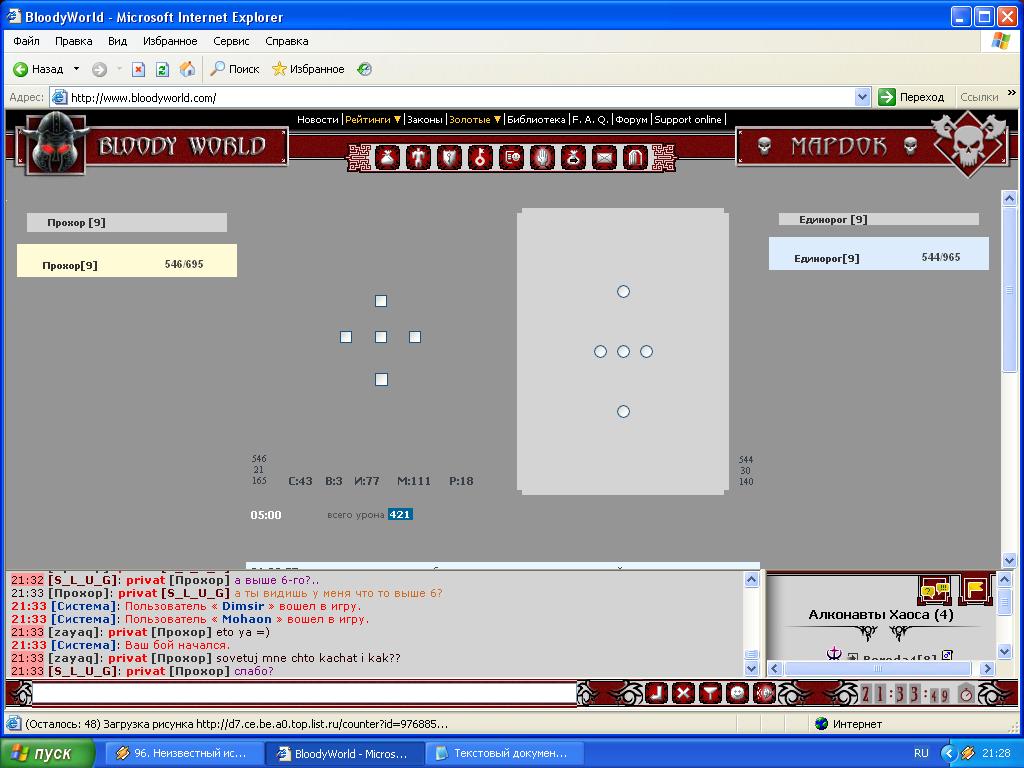1024x768 pixels.
Task: Open the address bar dropdown arrow
Action: (863, 97)
